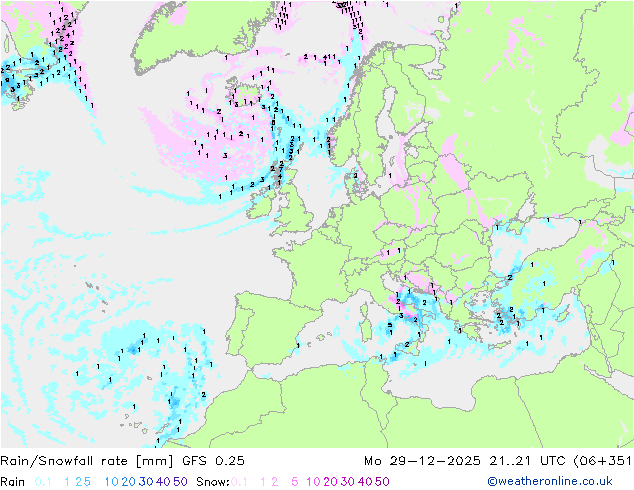Click the '(06+351' run offset text
Image resolution: width=634 pixels, height=490 pixels.
603,461
